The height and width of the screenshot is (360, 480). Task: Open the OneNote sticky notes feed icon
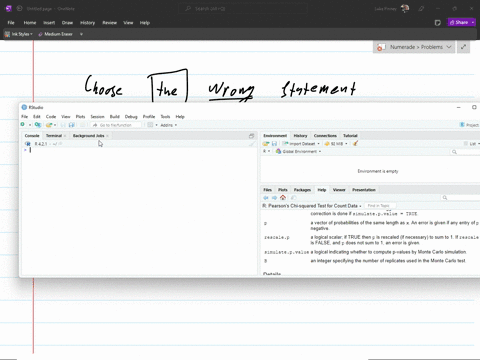[x=438, y=23]
